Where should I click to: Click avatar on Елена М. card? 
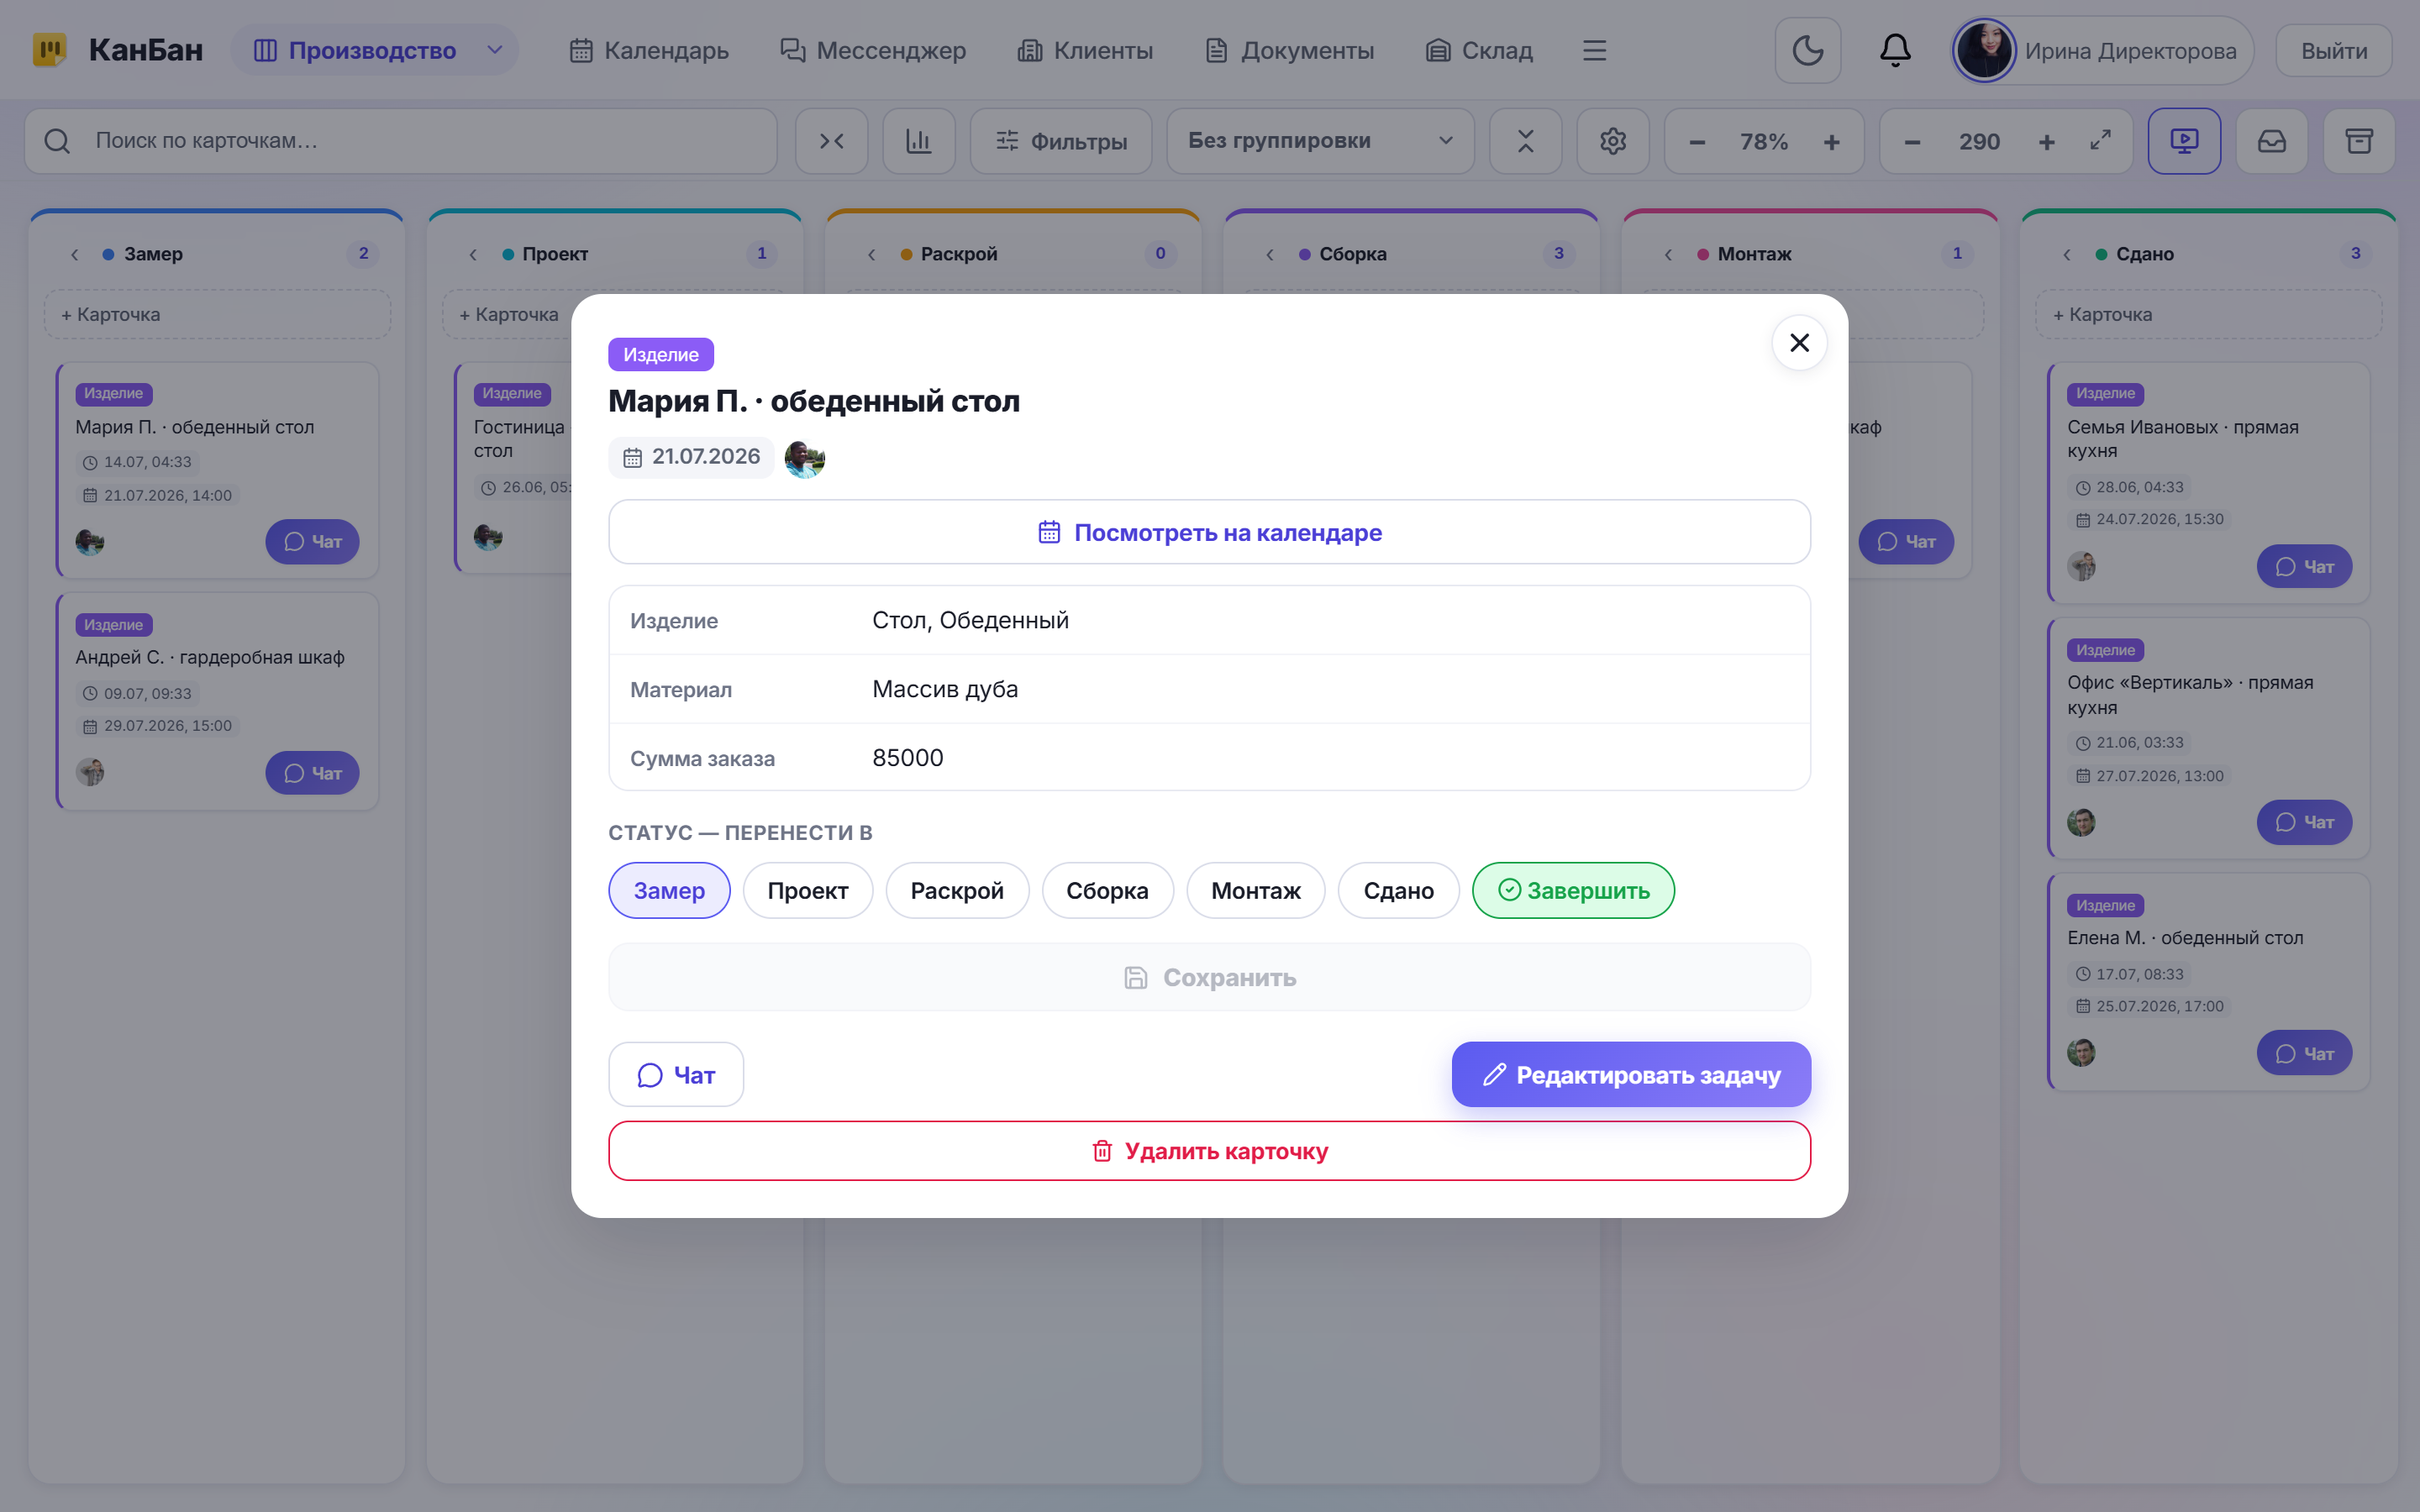[x=2081, y=1052]
